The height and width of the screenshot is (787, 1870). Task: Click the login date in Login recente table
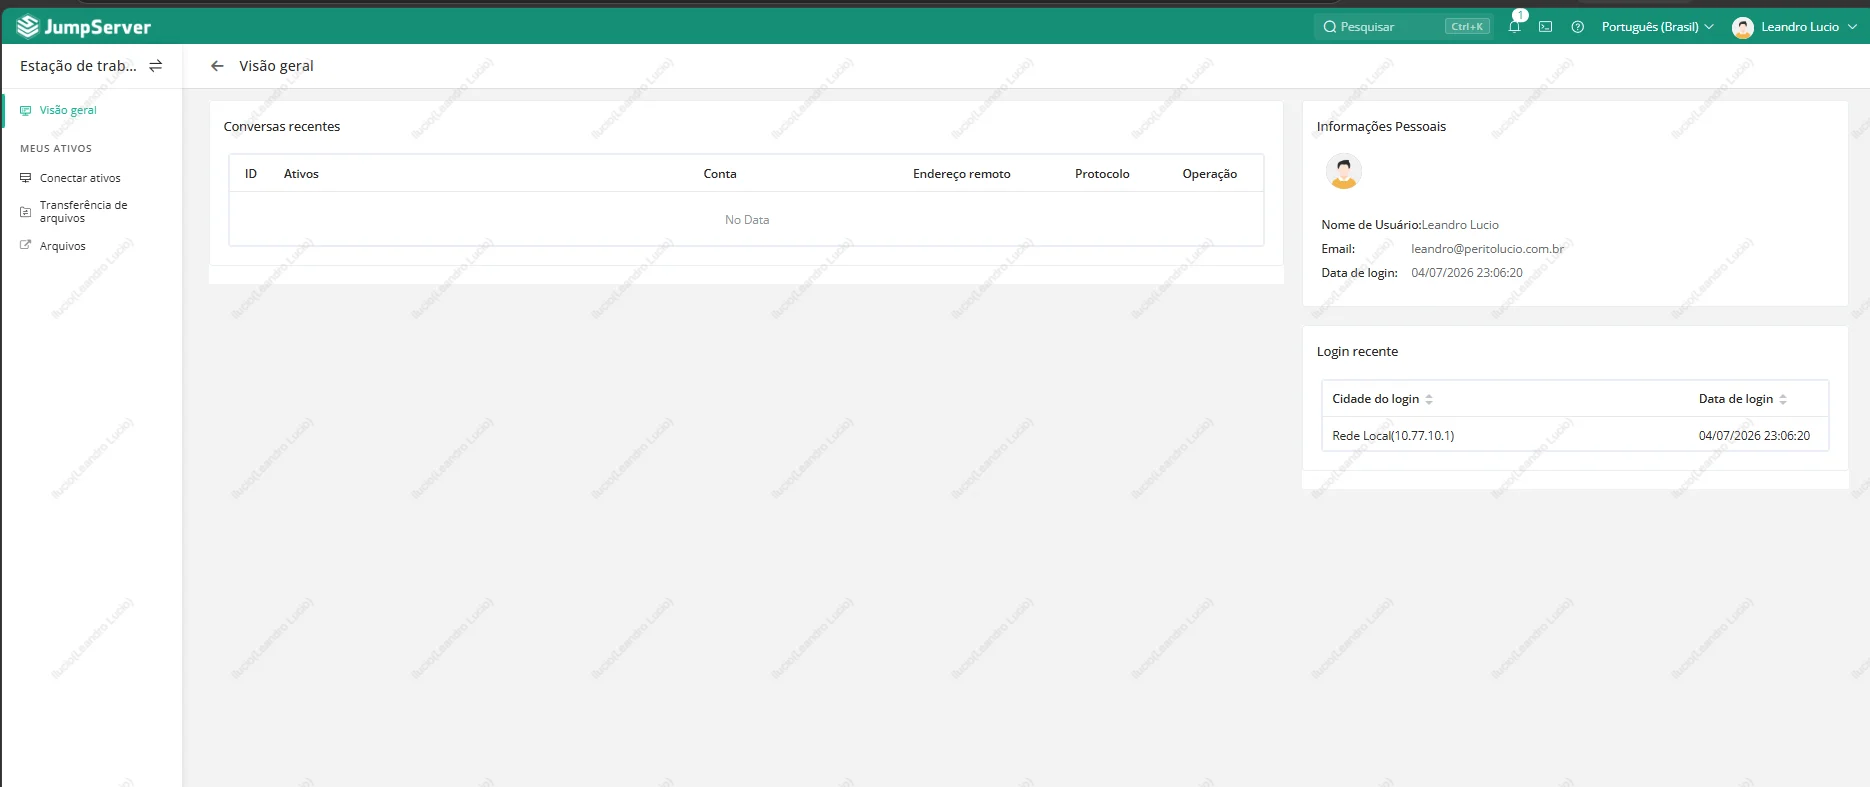point(1754,436)
